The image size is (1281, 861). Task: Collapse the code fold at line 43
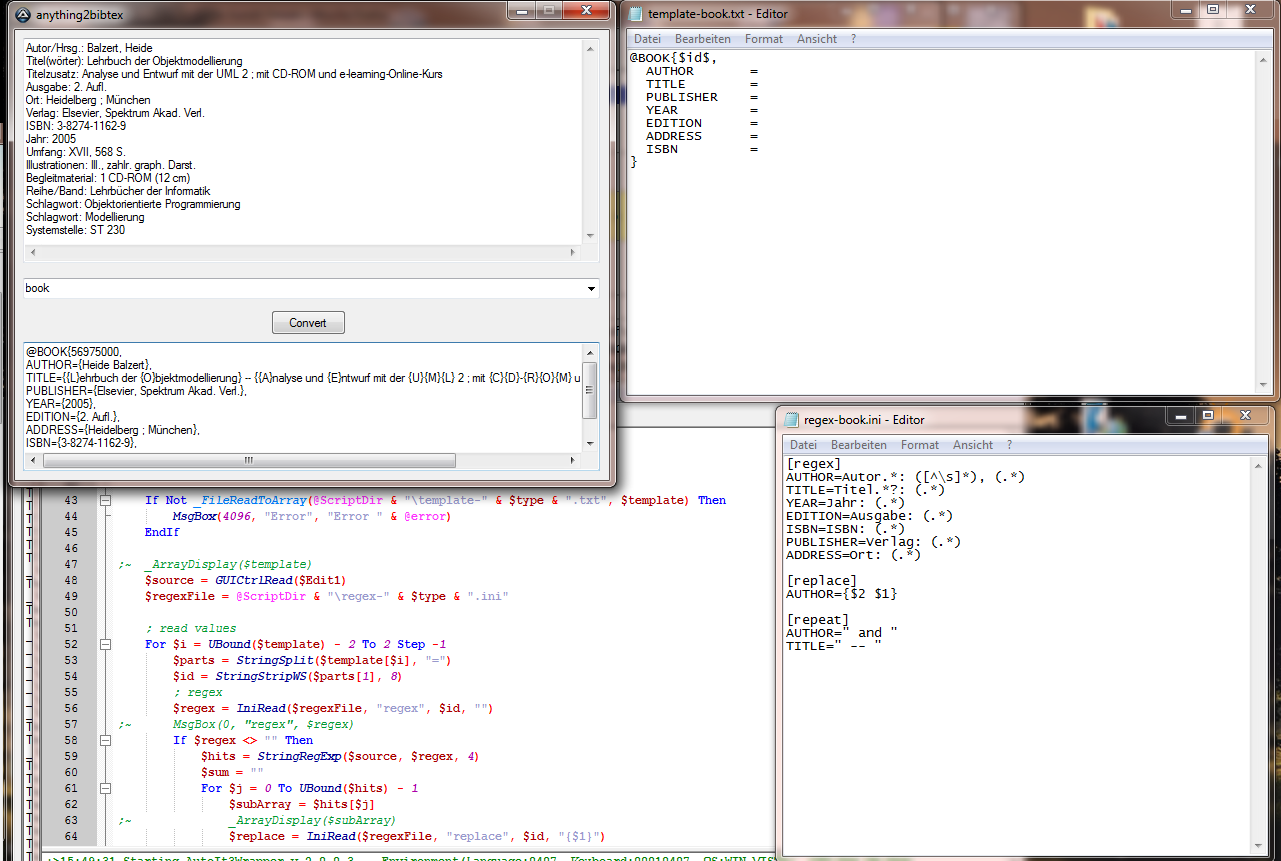pyautogui.click(x=104, y=500)
